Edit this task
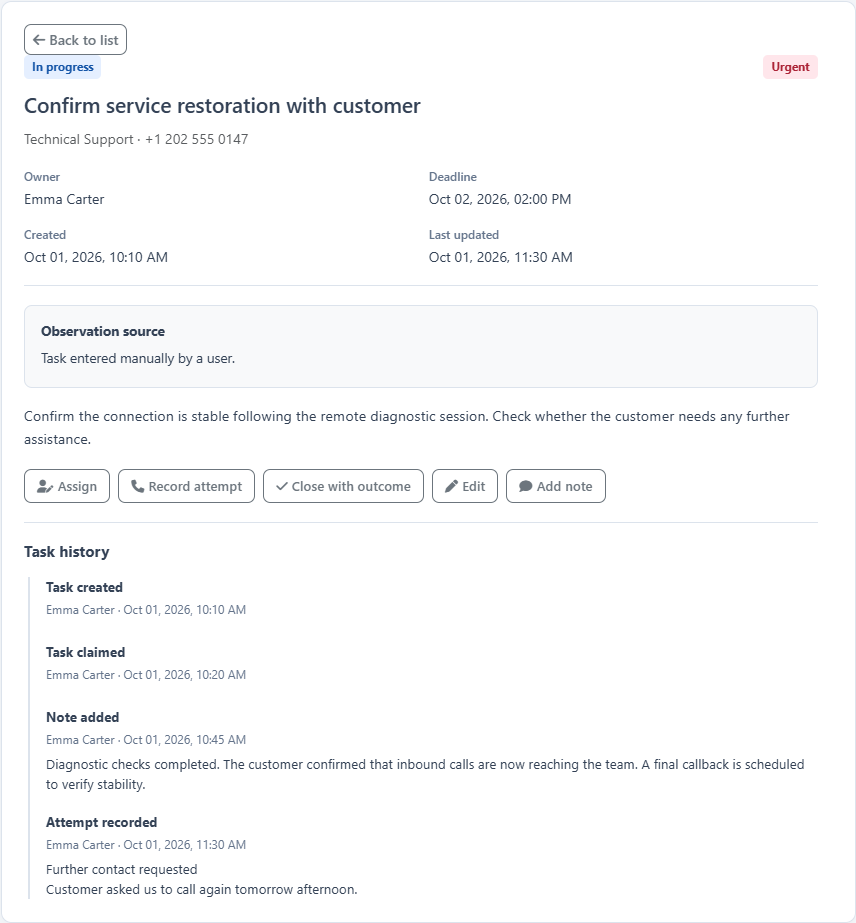 point(465,486)
